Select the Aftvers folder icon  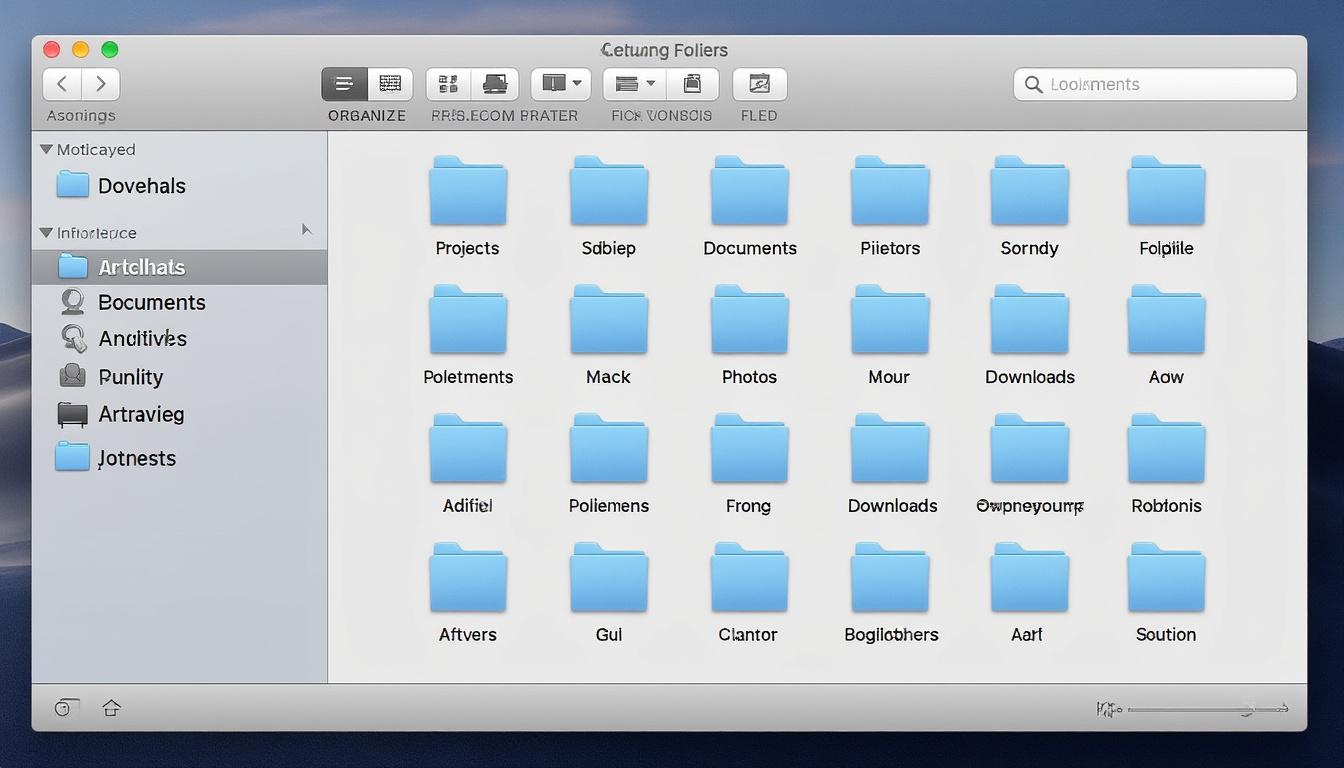coord(468,577)
